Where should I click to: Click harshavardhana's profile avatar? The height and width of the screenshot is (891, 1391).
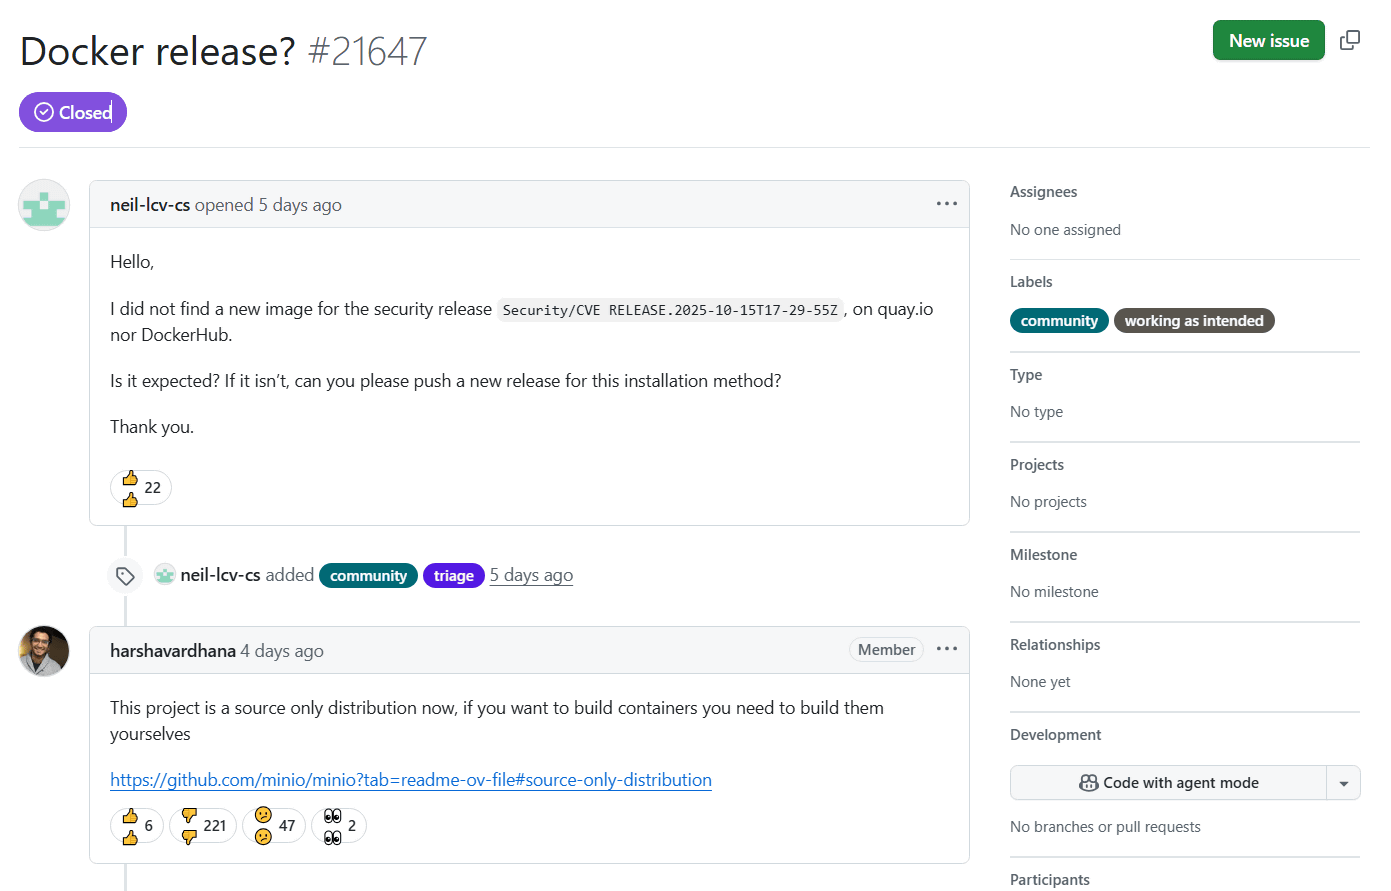pos(43,650)
